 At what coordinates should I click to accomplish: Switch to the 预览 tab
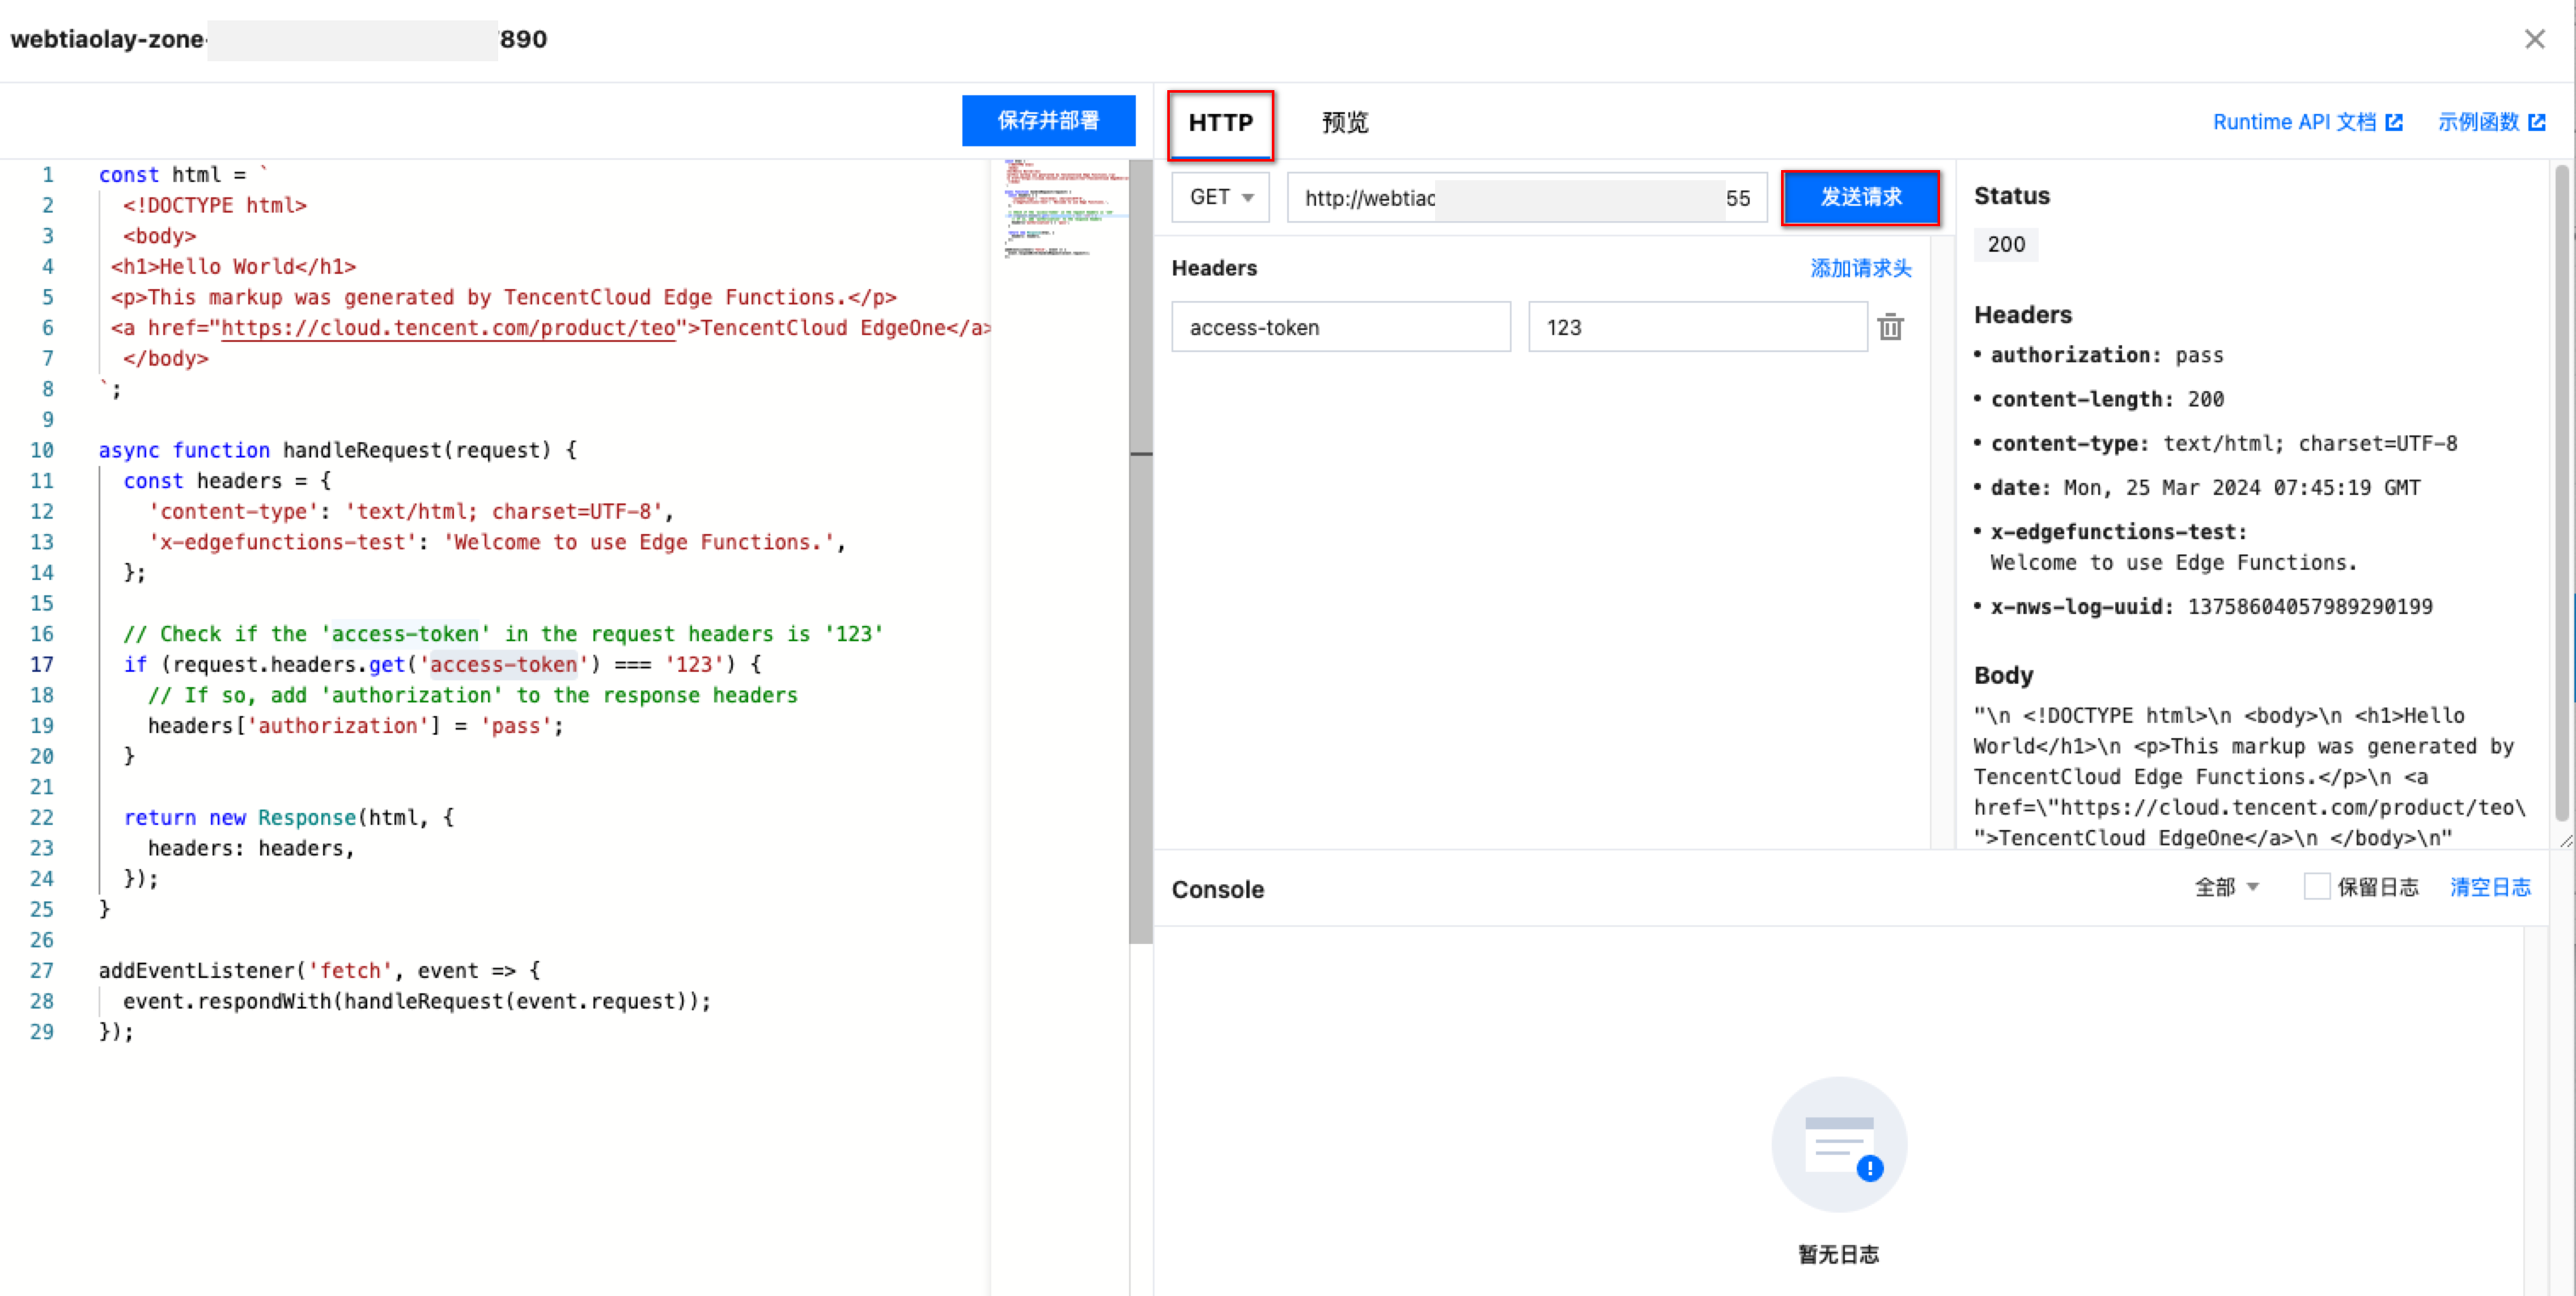1345,123
